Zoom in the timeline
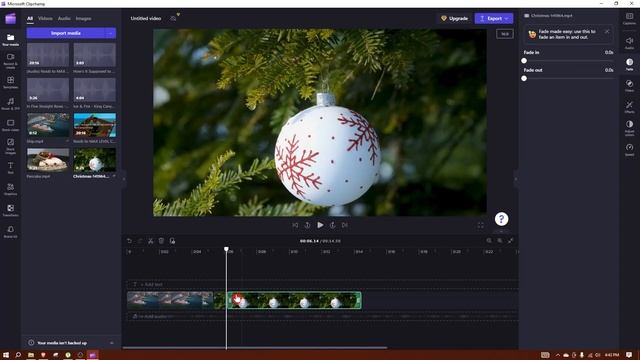The height and width of the screenshot is (360, 640). pyautogui.click(x=500, y=241)
